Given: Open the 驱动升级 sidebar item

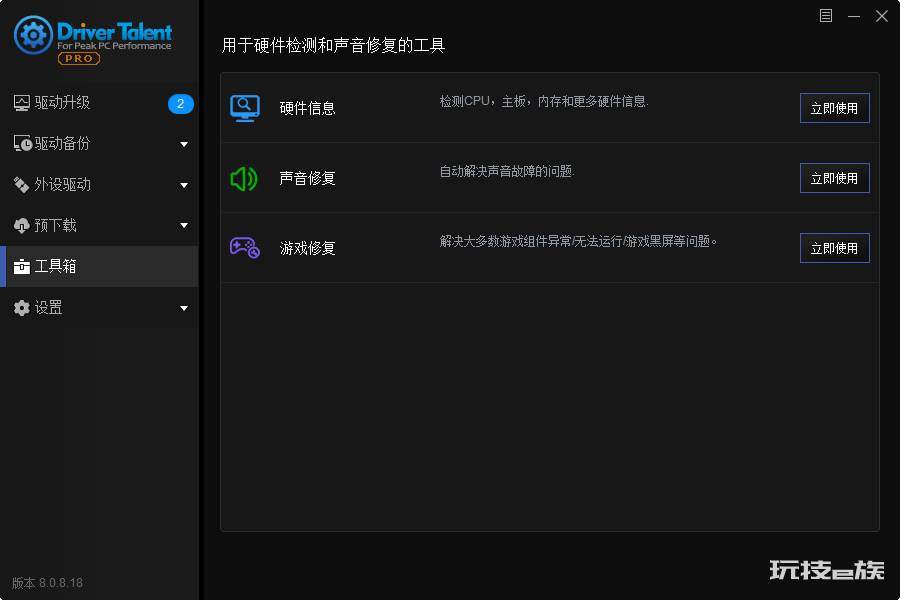Looking at the screenshot, I should 99,103.
